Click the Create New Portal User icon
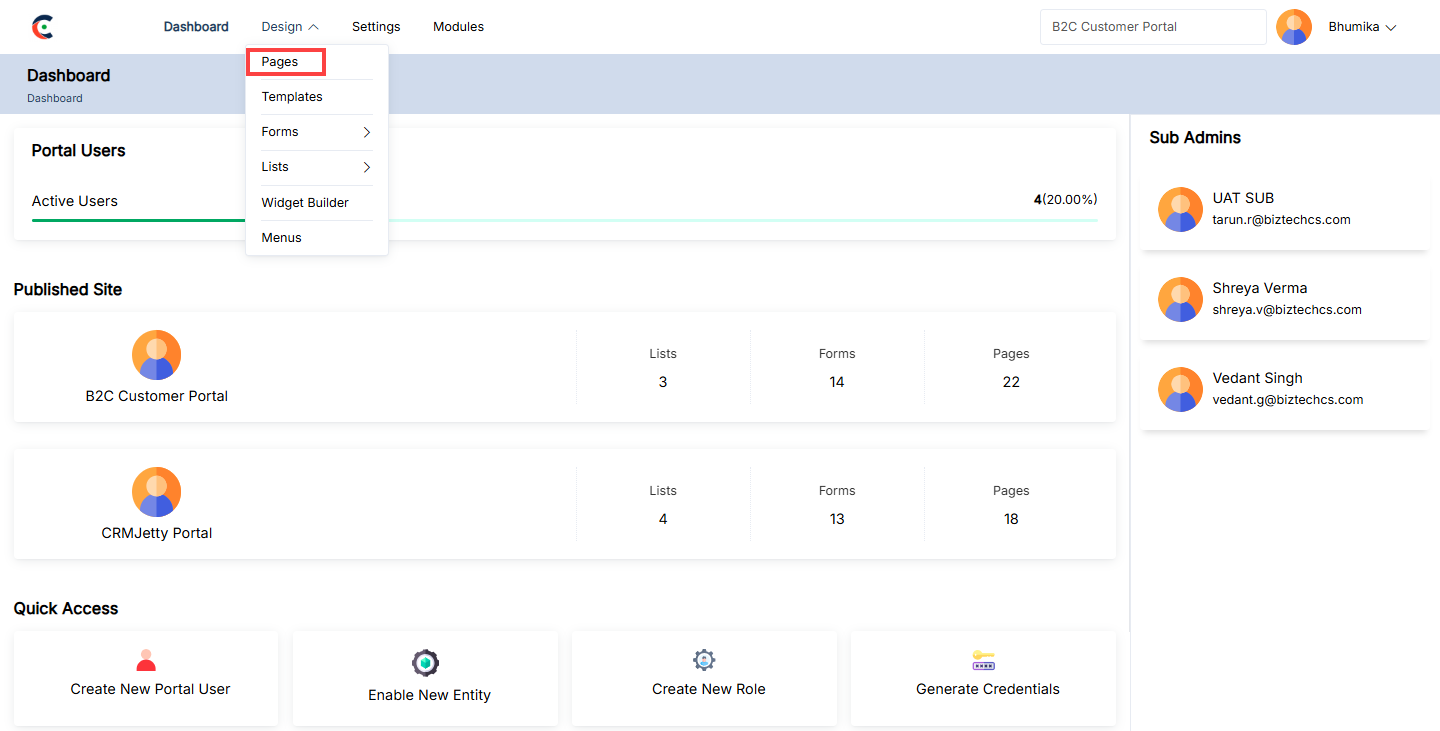This screenshot has height=731, width=1440. [146, 660]
